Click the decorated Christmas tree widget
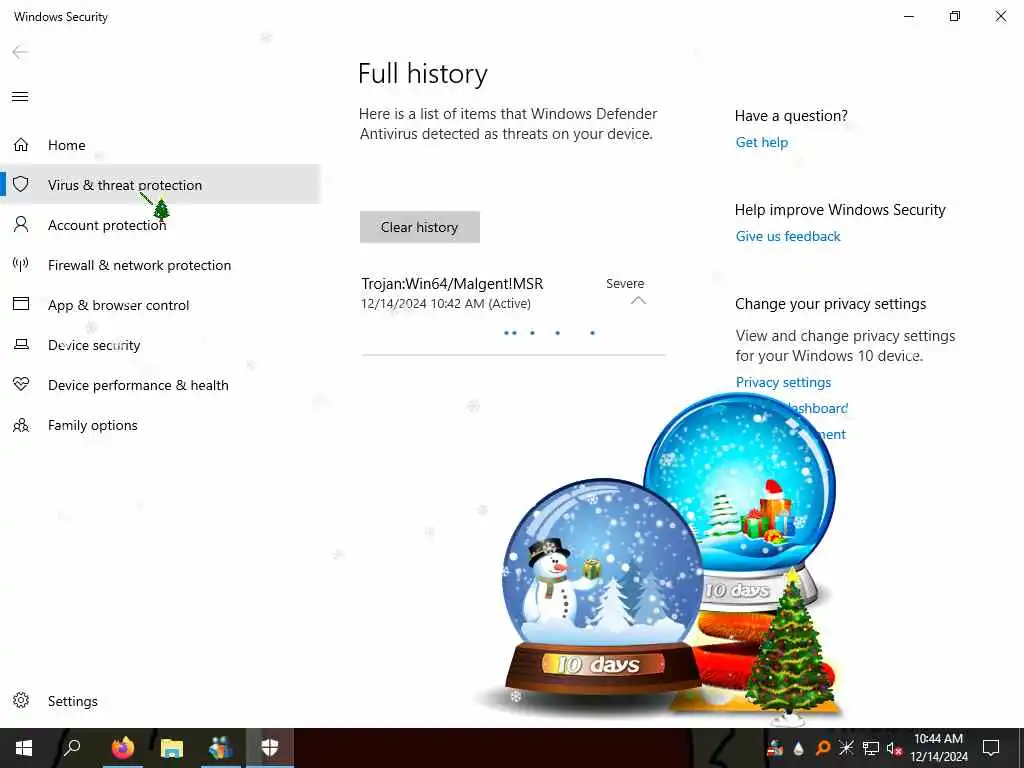The width and height of the screenshot is (1024, 768). pos(790,647)
